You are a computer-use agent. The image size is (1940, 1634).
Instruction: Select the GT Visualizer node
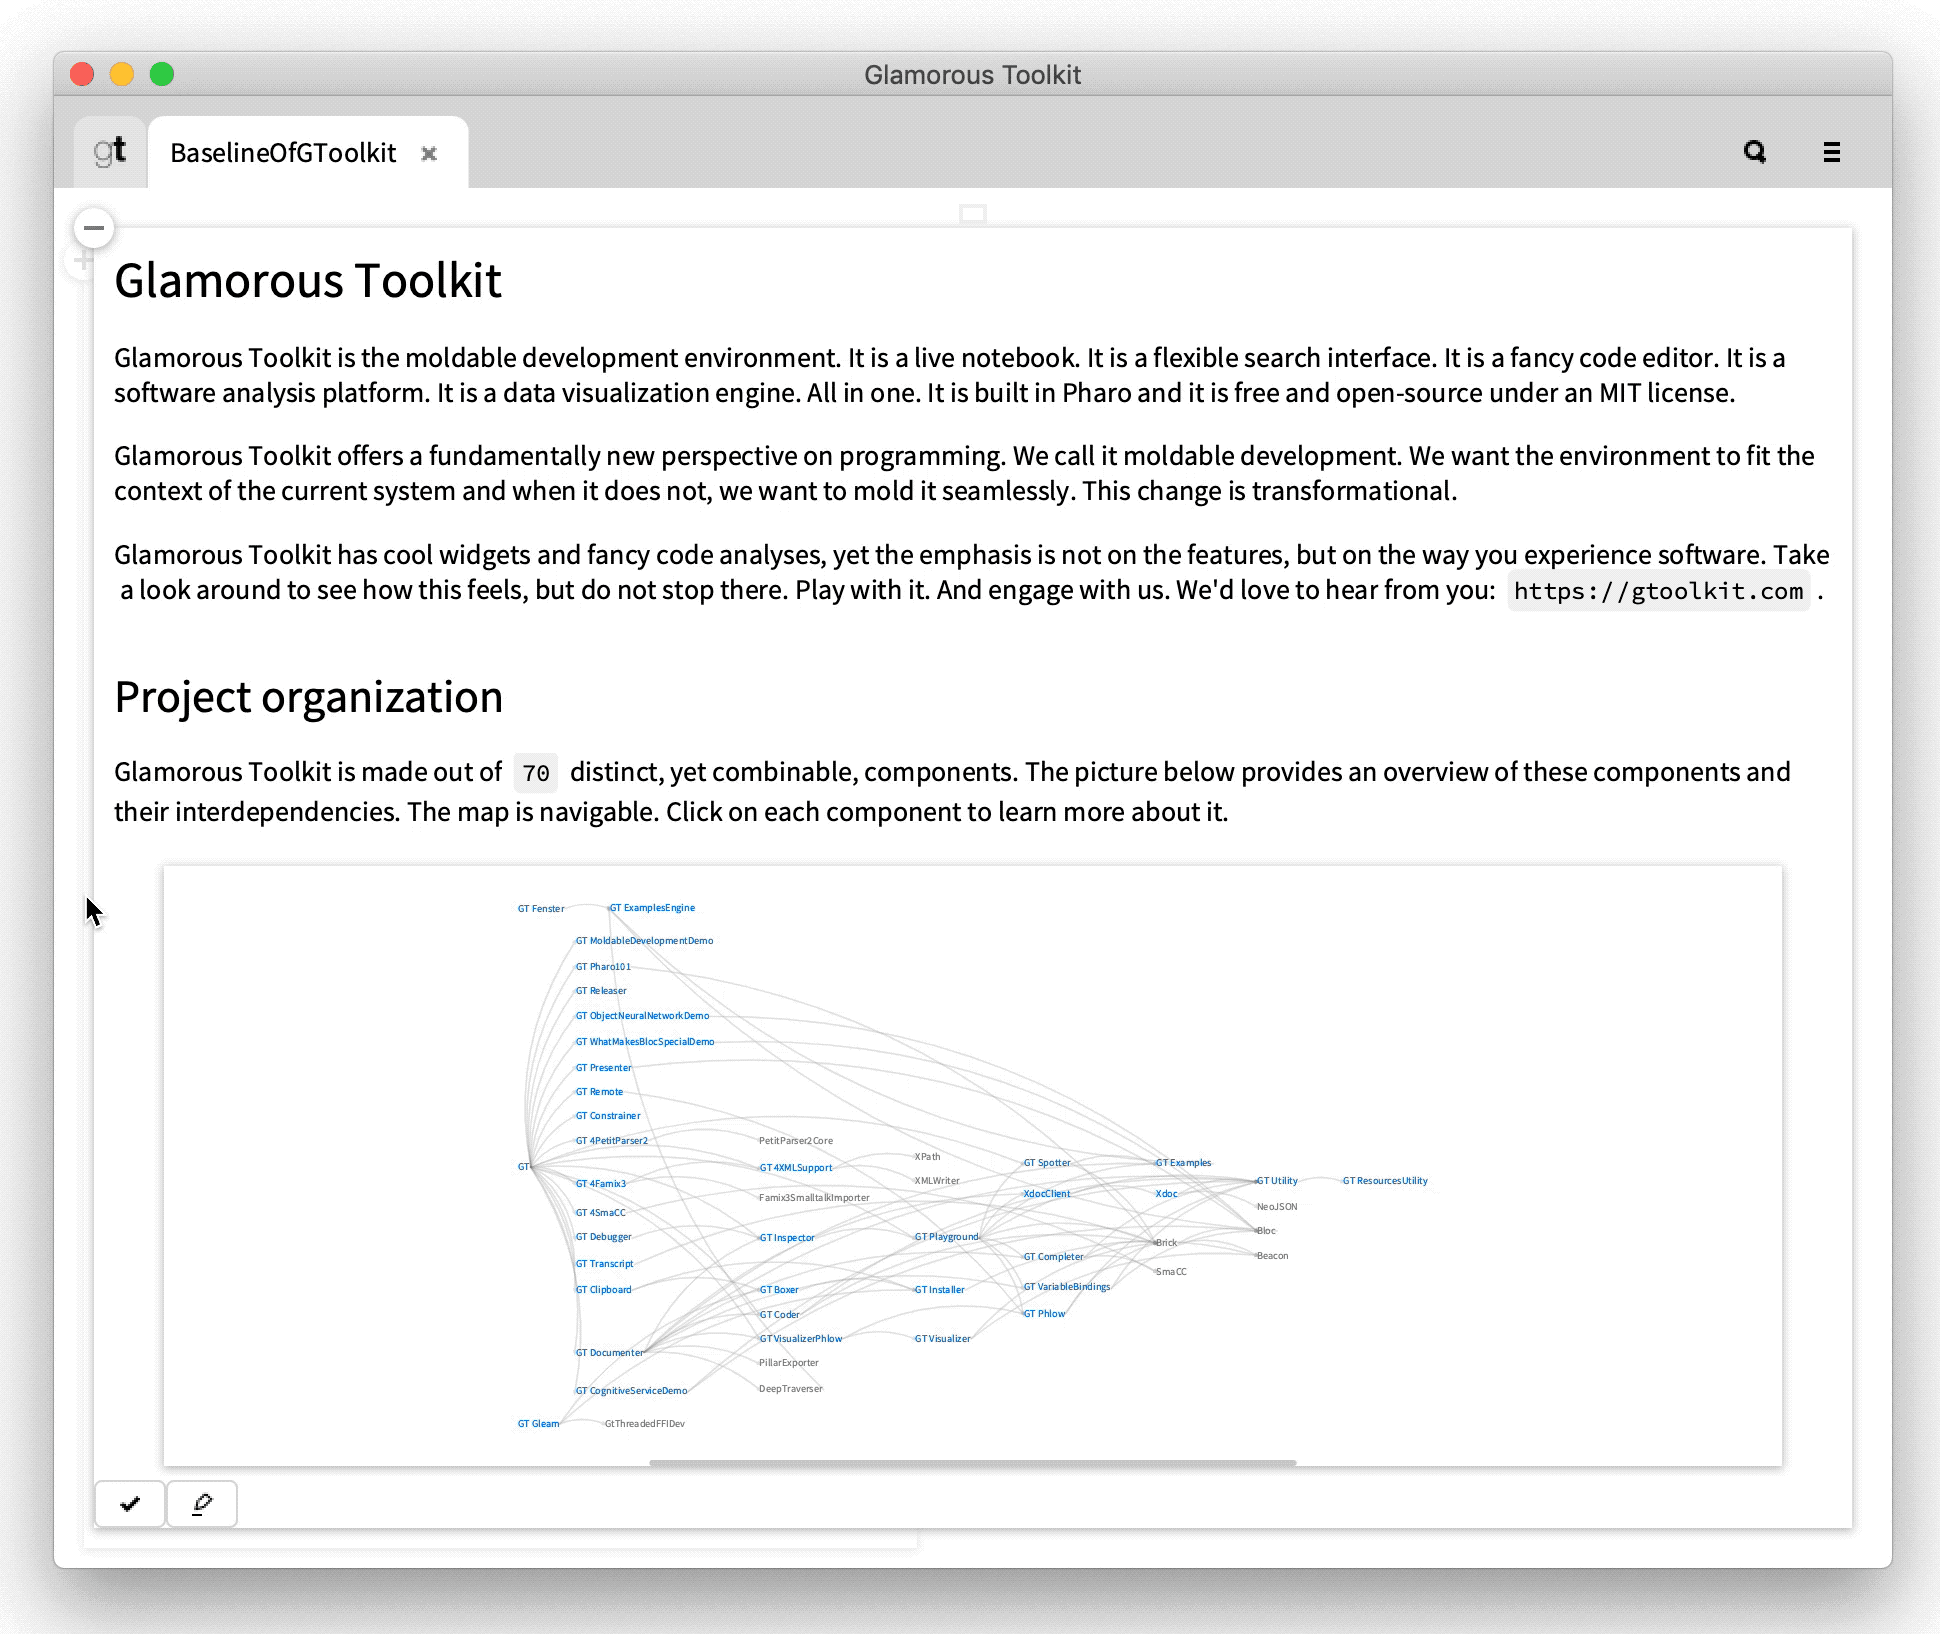tap(943, 1339)
